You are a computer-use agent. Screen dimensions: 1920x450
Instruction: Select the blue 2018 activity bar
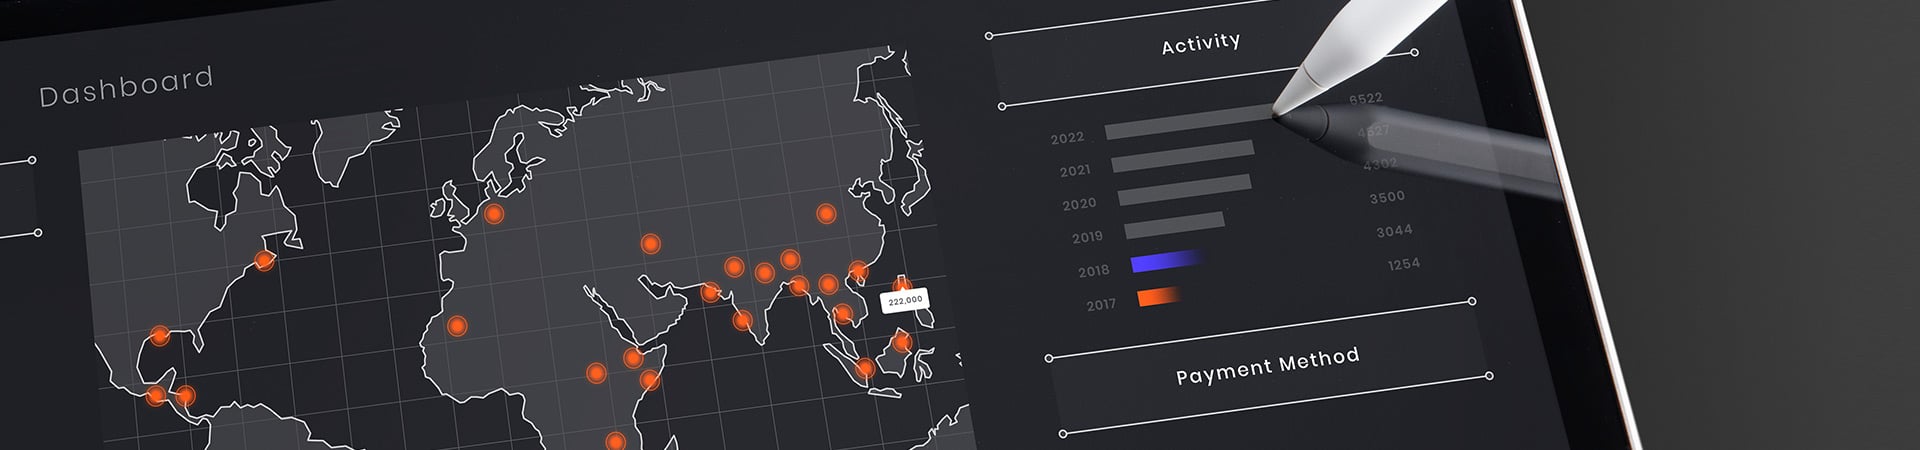pos(1166,262)
